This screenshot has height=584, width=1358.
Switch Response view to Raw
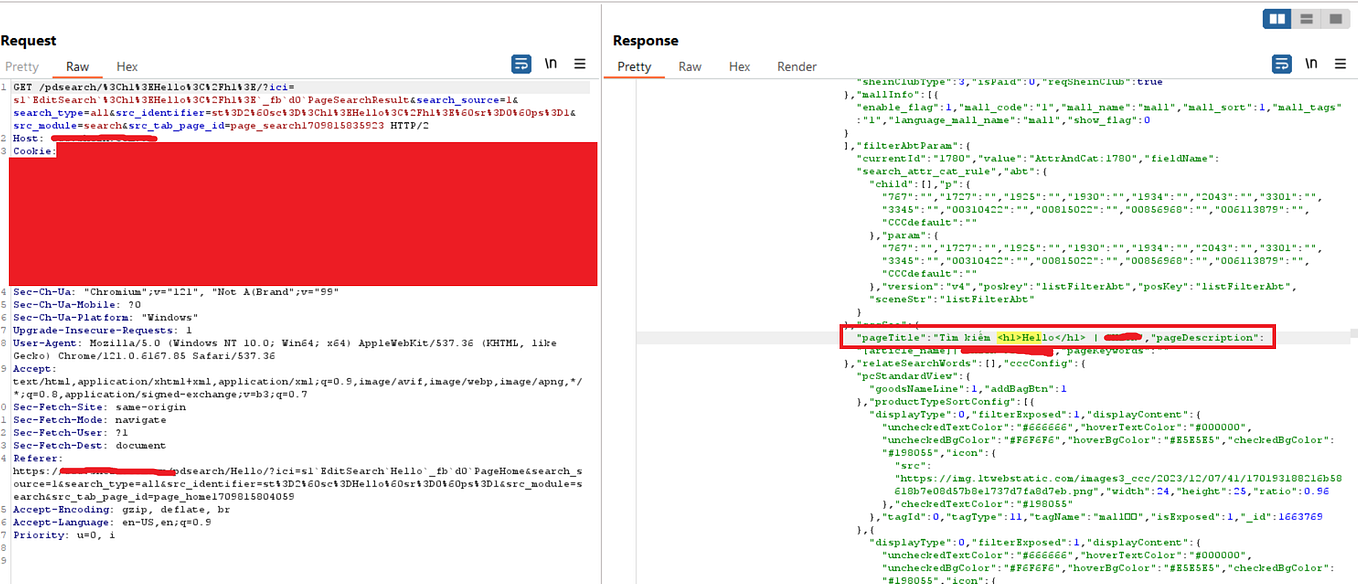(689, 66)
